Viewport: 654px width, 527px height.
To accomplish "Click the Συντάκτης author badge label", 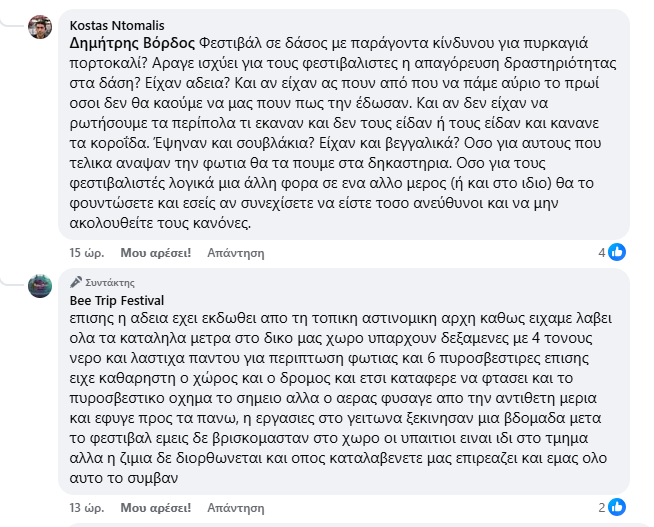I will [x=110, y=283].
